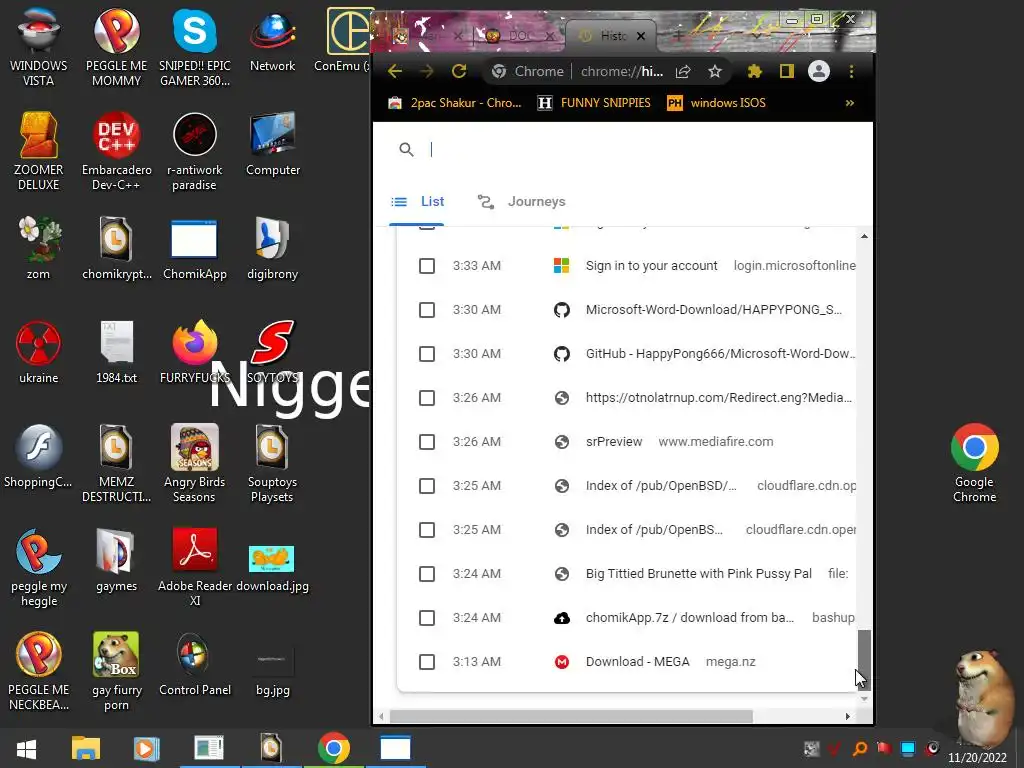Open the Download - MEGA history link

637,662
